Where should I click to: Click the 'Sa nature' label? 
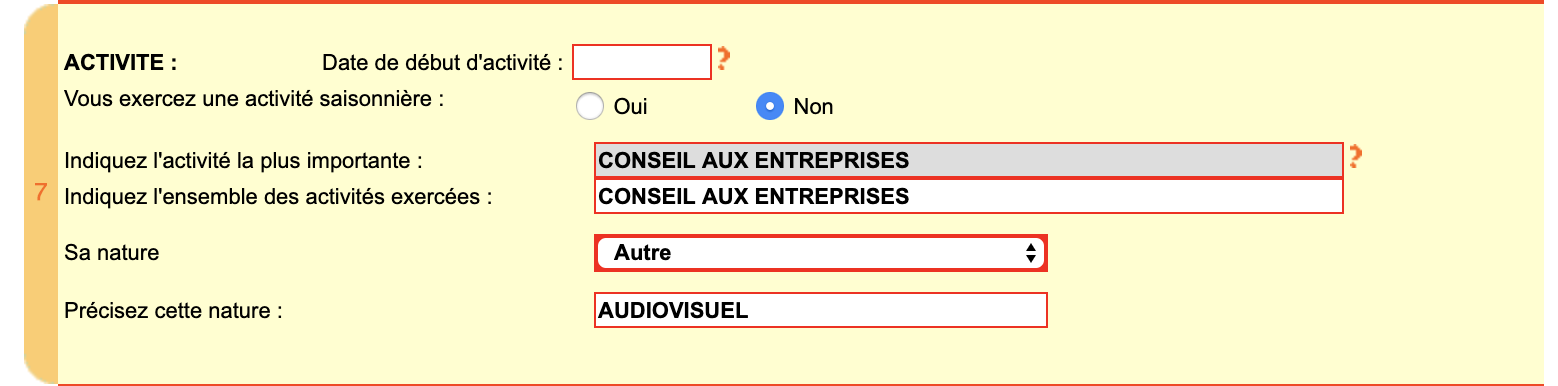[x=112, y=253]
